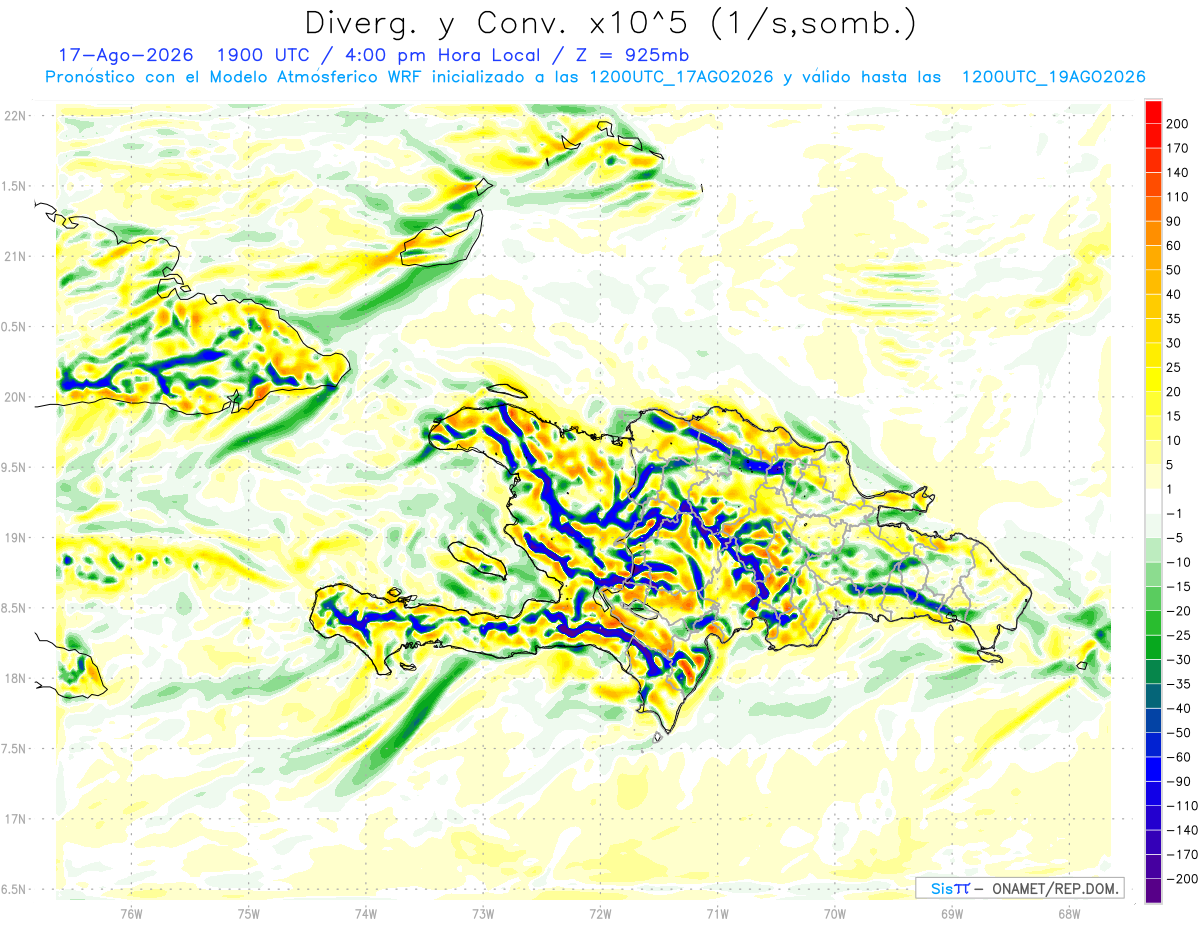The height and width of the screenshot is (927, 1200).
Task: Click the title 'Diverg. y Conv. x10^5 (1/s,somb.)'
Action: coord(610,24)
